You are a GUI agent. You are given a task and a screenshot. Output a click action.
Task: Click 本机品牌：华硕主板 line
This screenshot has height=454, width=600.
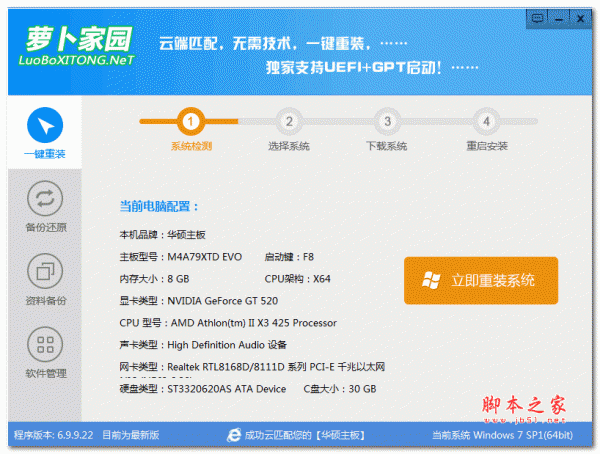point(163,235)
